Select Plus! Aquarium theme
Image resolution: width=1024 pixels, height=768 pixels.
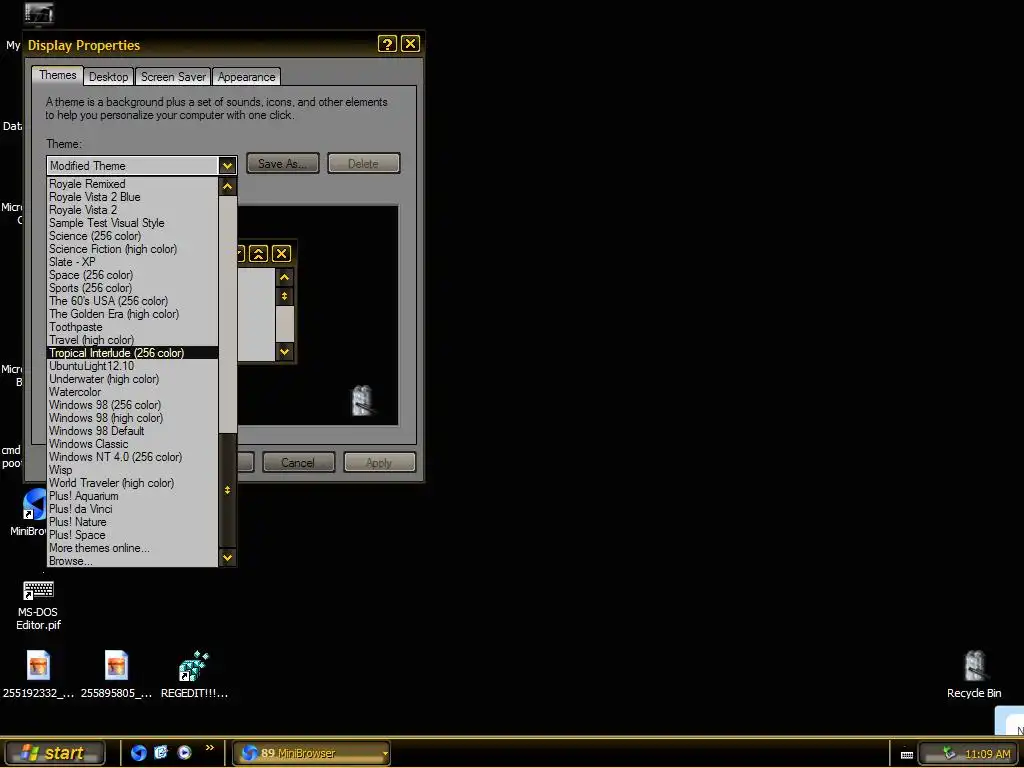tap(133, 496)
